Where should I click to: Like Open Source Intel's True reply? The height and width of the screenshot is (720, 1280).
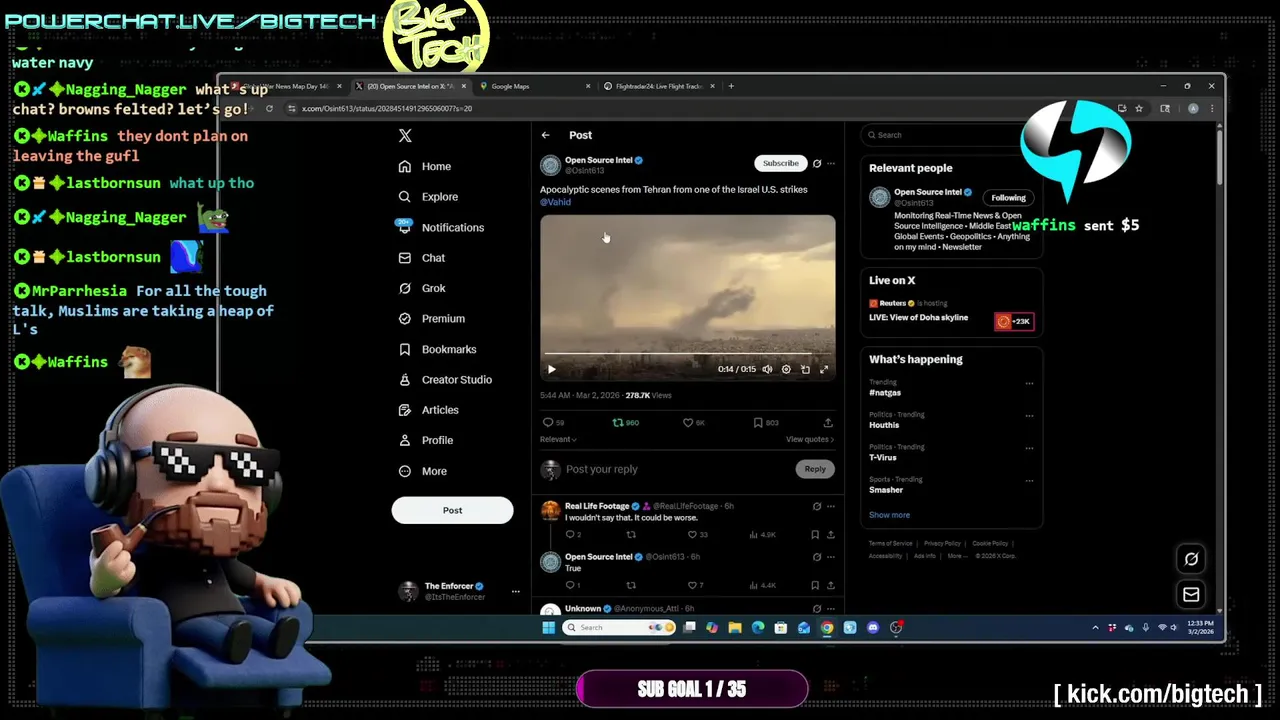tap(695, 586)
